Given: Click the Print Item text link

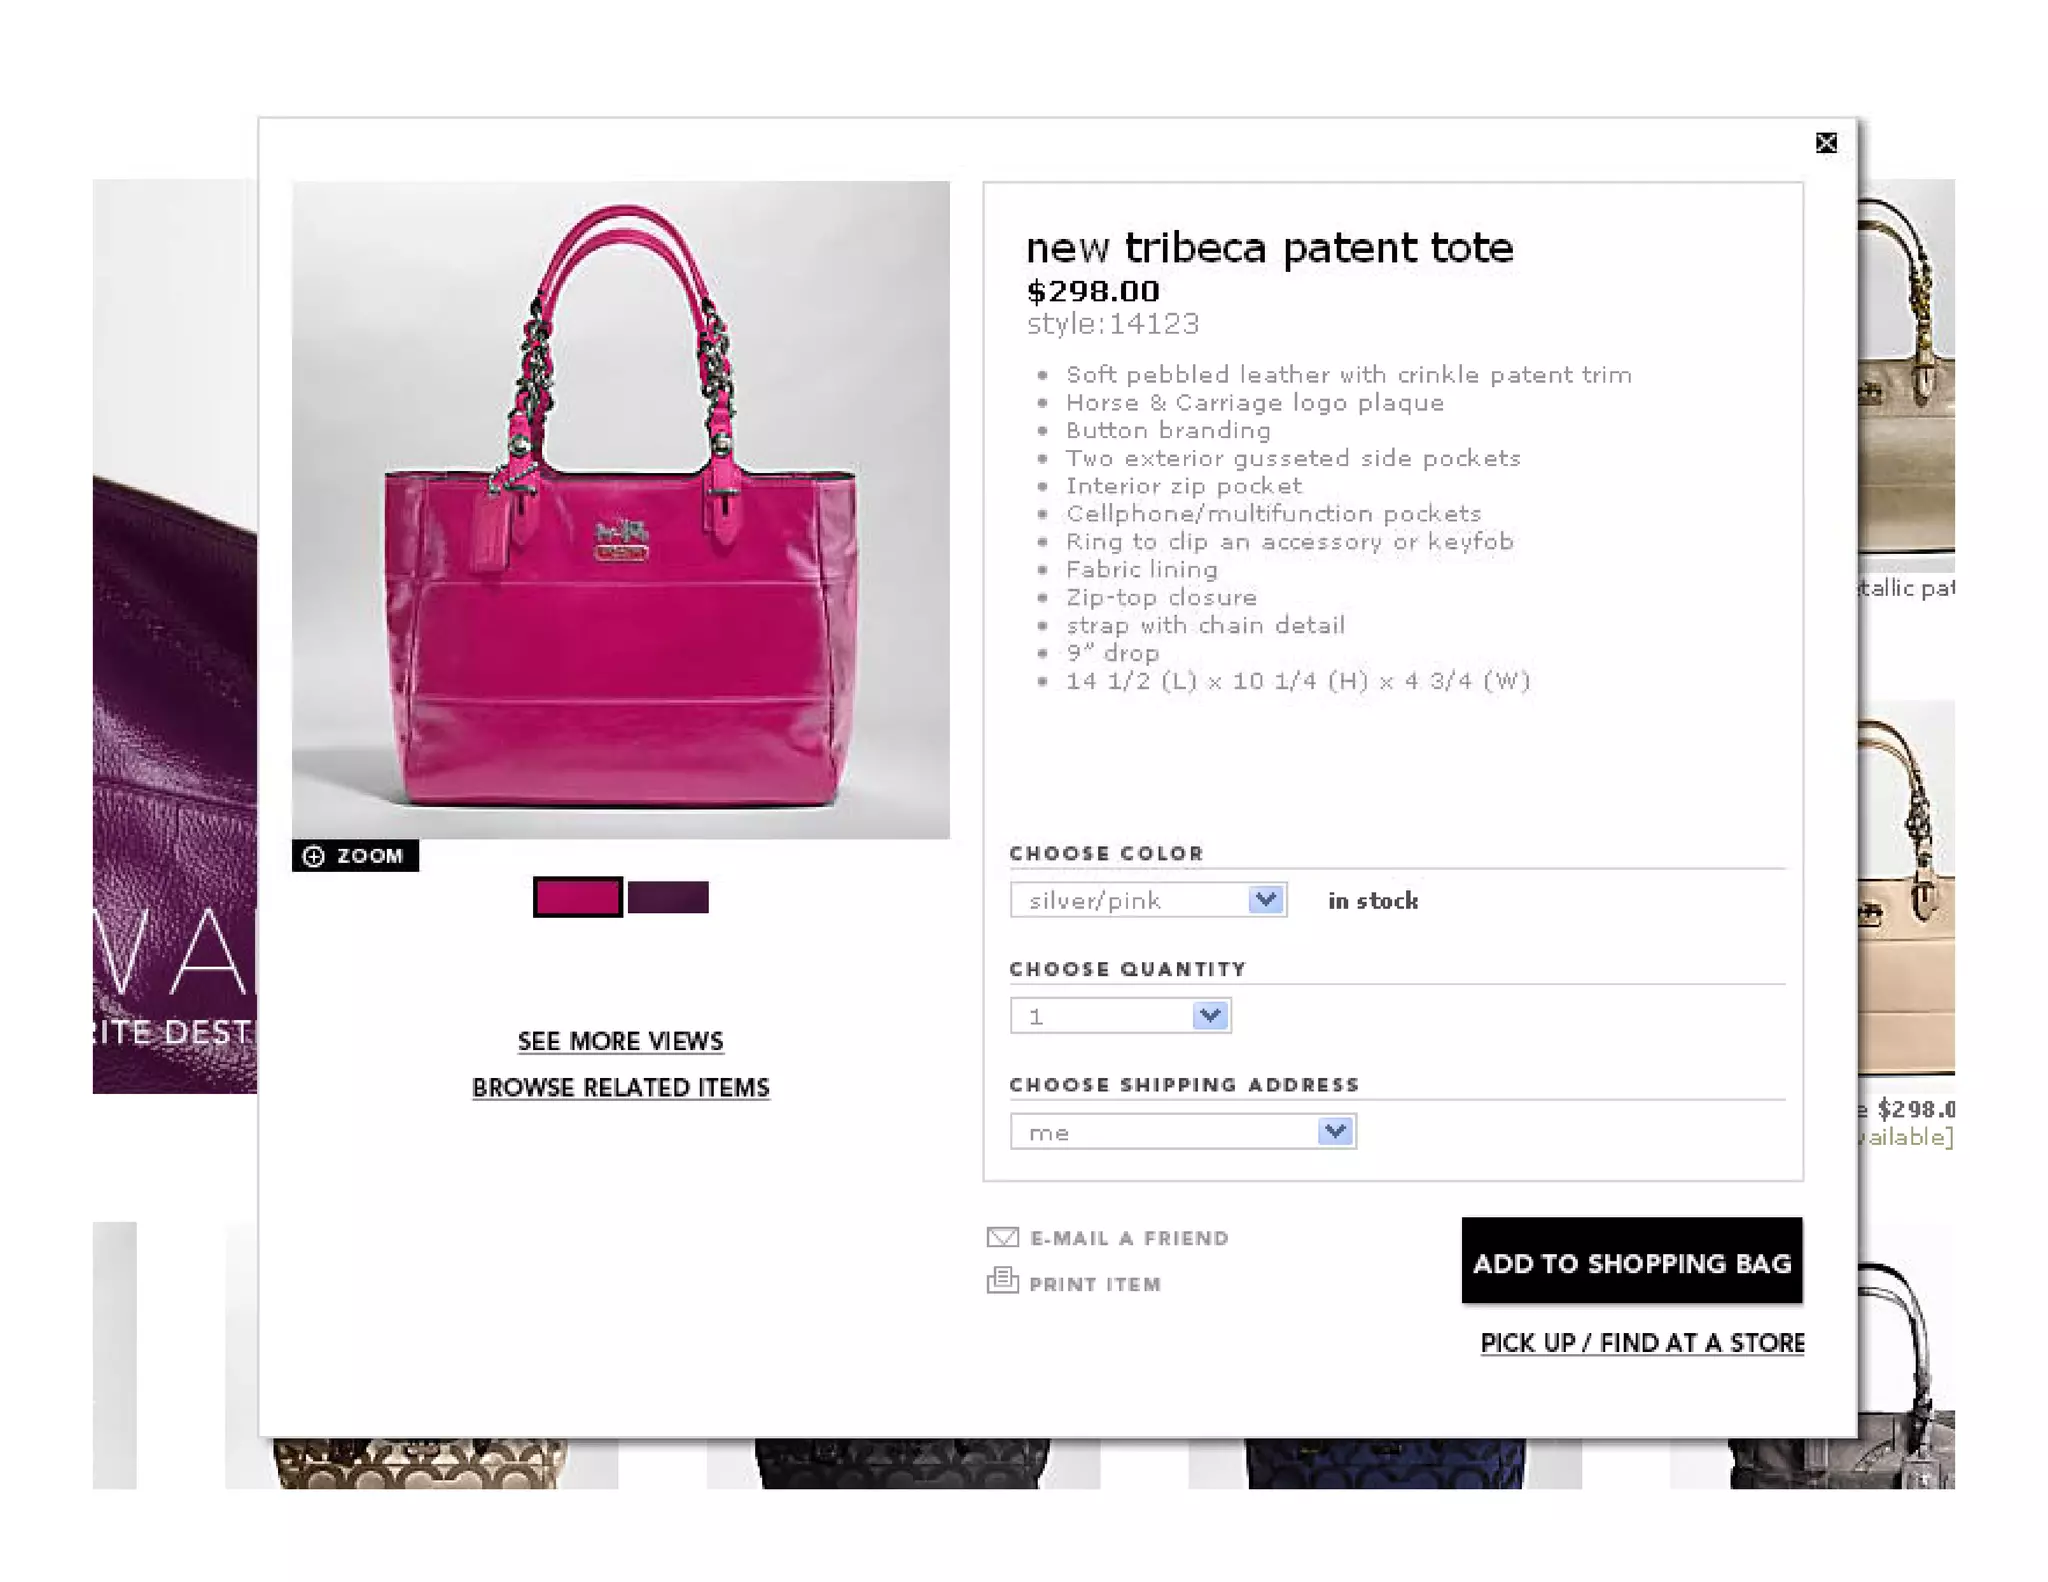Looking at the screenshot, I should point(1095,1284).
